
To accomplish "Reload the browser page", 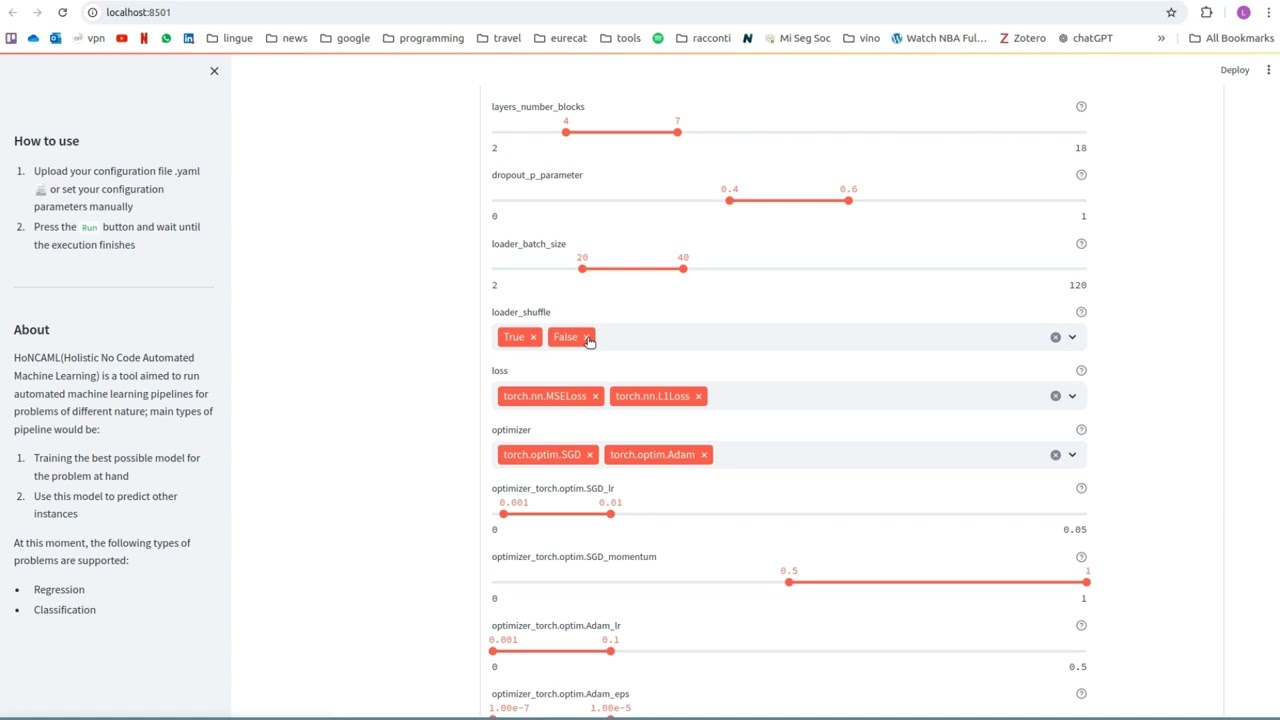I will 62,12.
